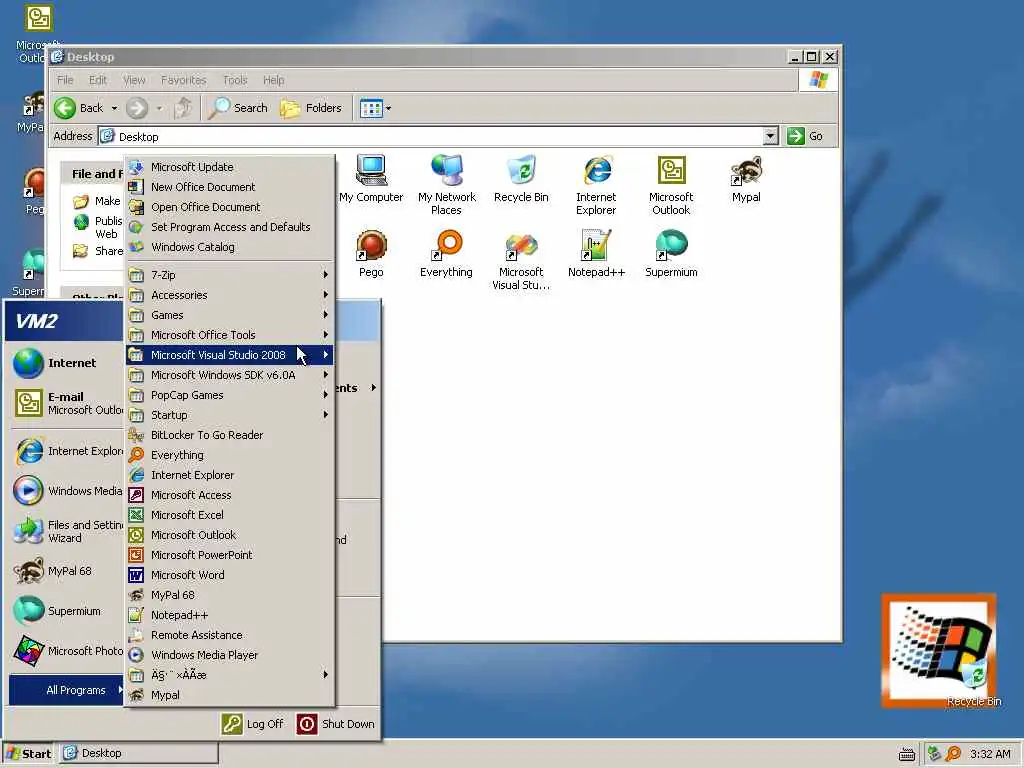1024x768 pixels.
Task: Expand Microsoft Office Tools folder
Action: (x=230, y=335)
